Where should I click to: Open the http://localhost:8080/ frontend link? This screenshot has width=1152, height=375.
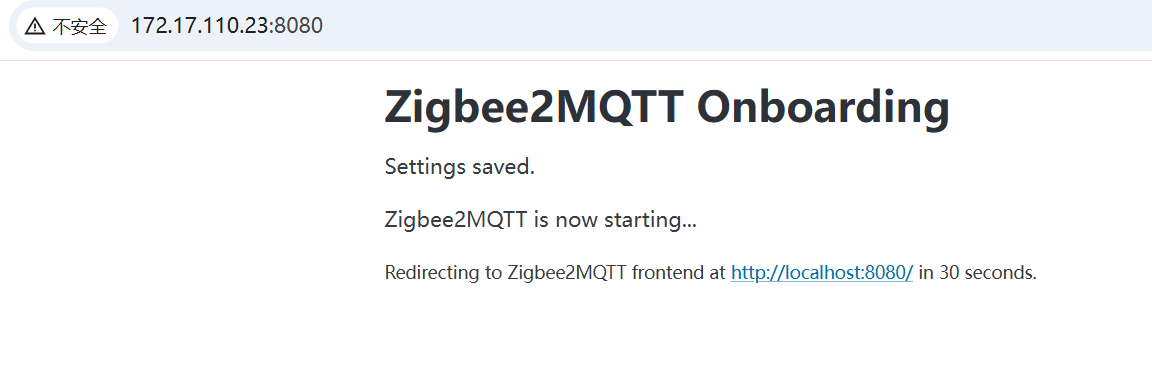(821, 273)
